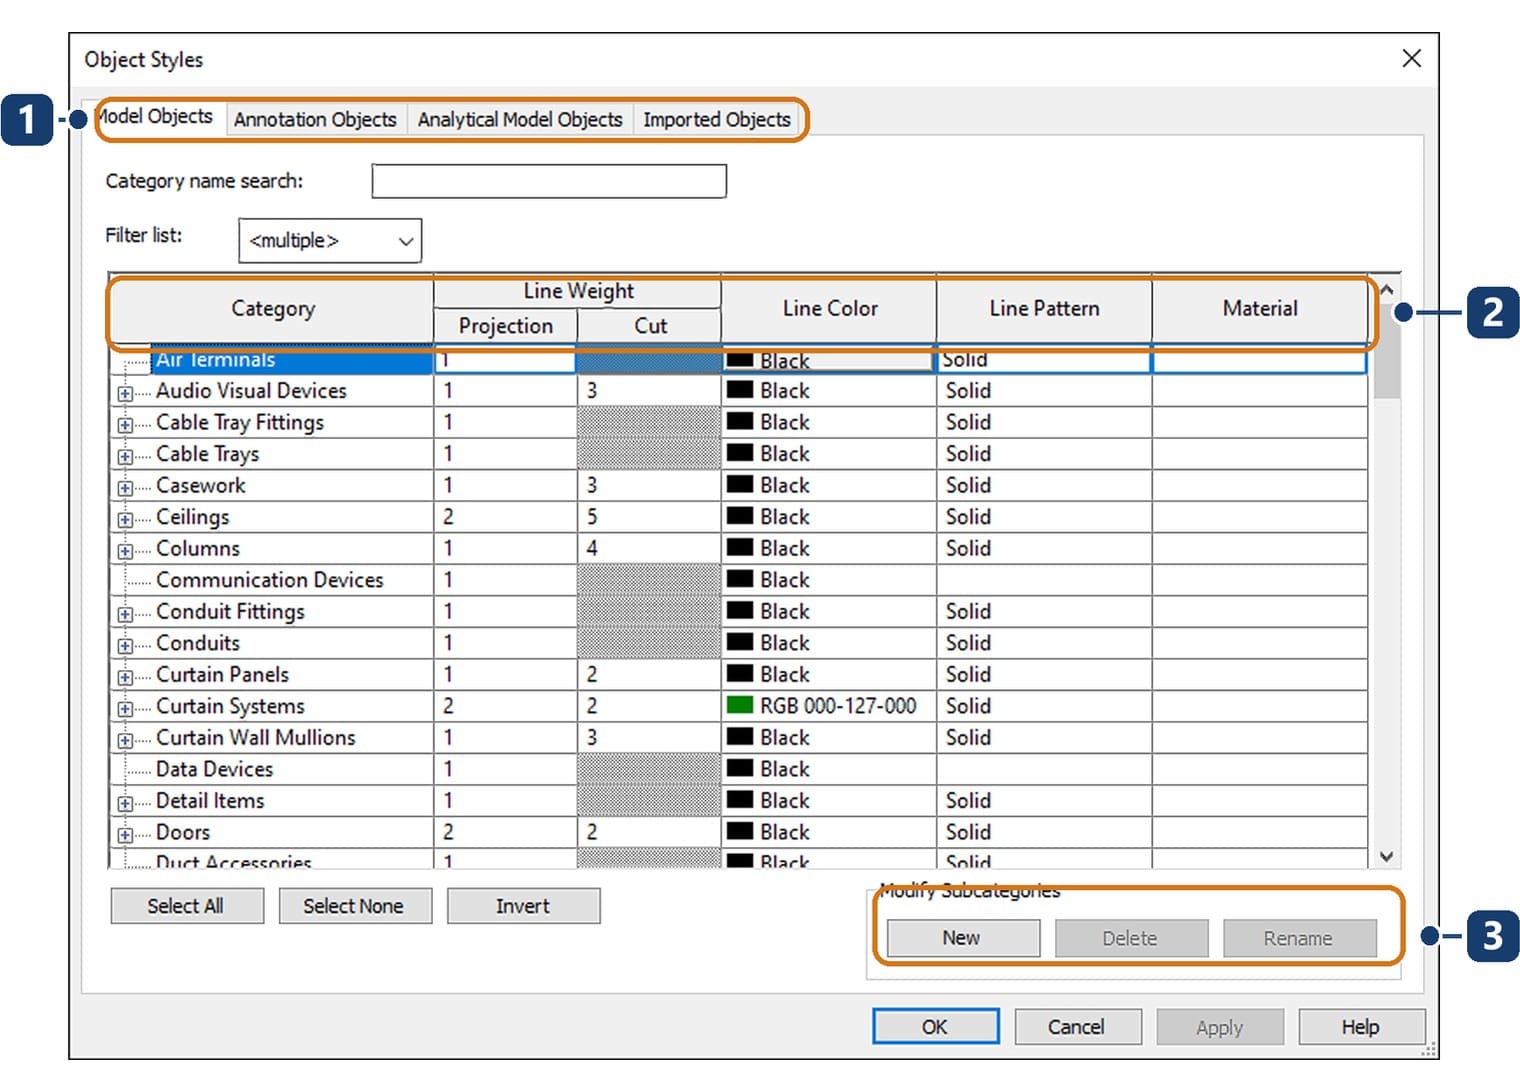This screenshot has width=1520, height=1092.
Task: Click the Projection column header
Action: tap(505, 326)
